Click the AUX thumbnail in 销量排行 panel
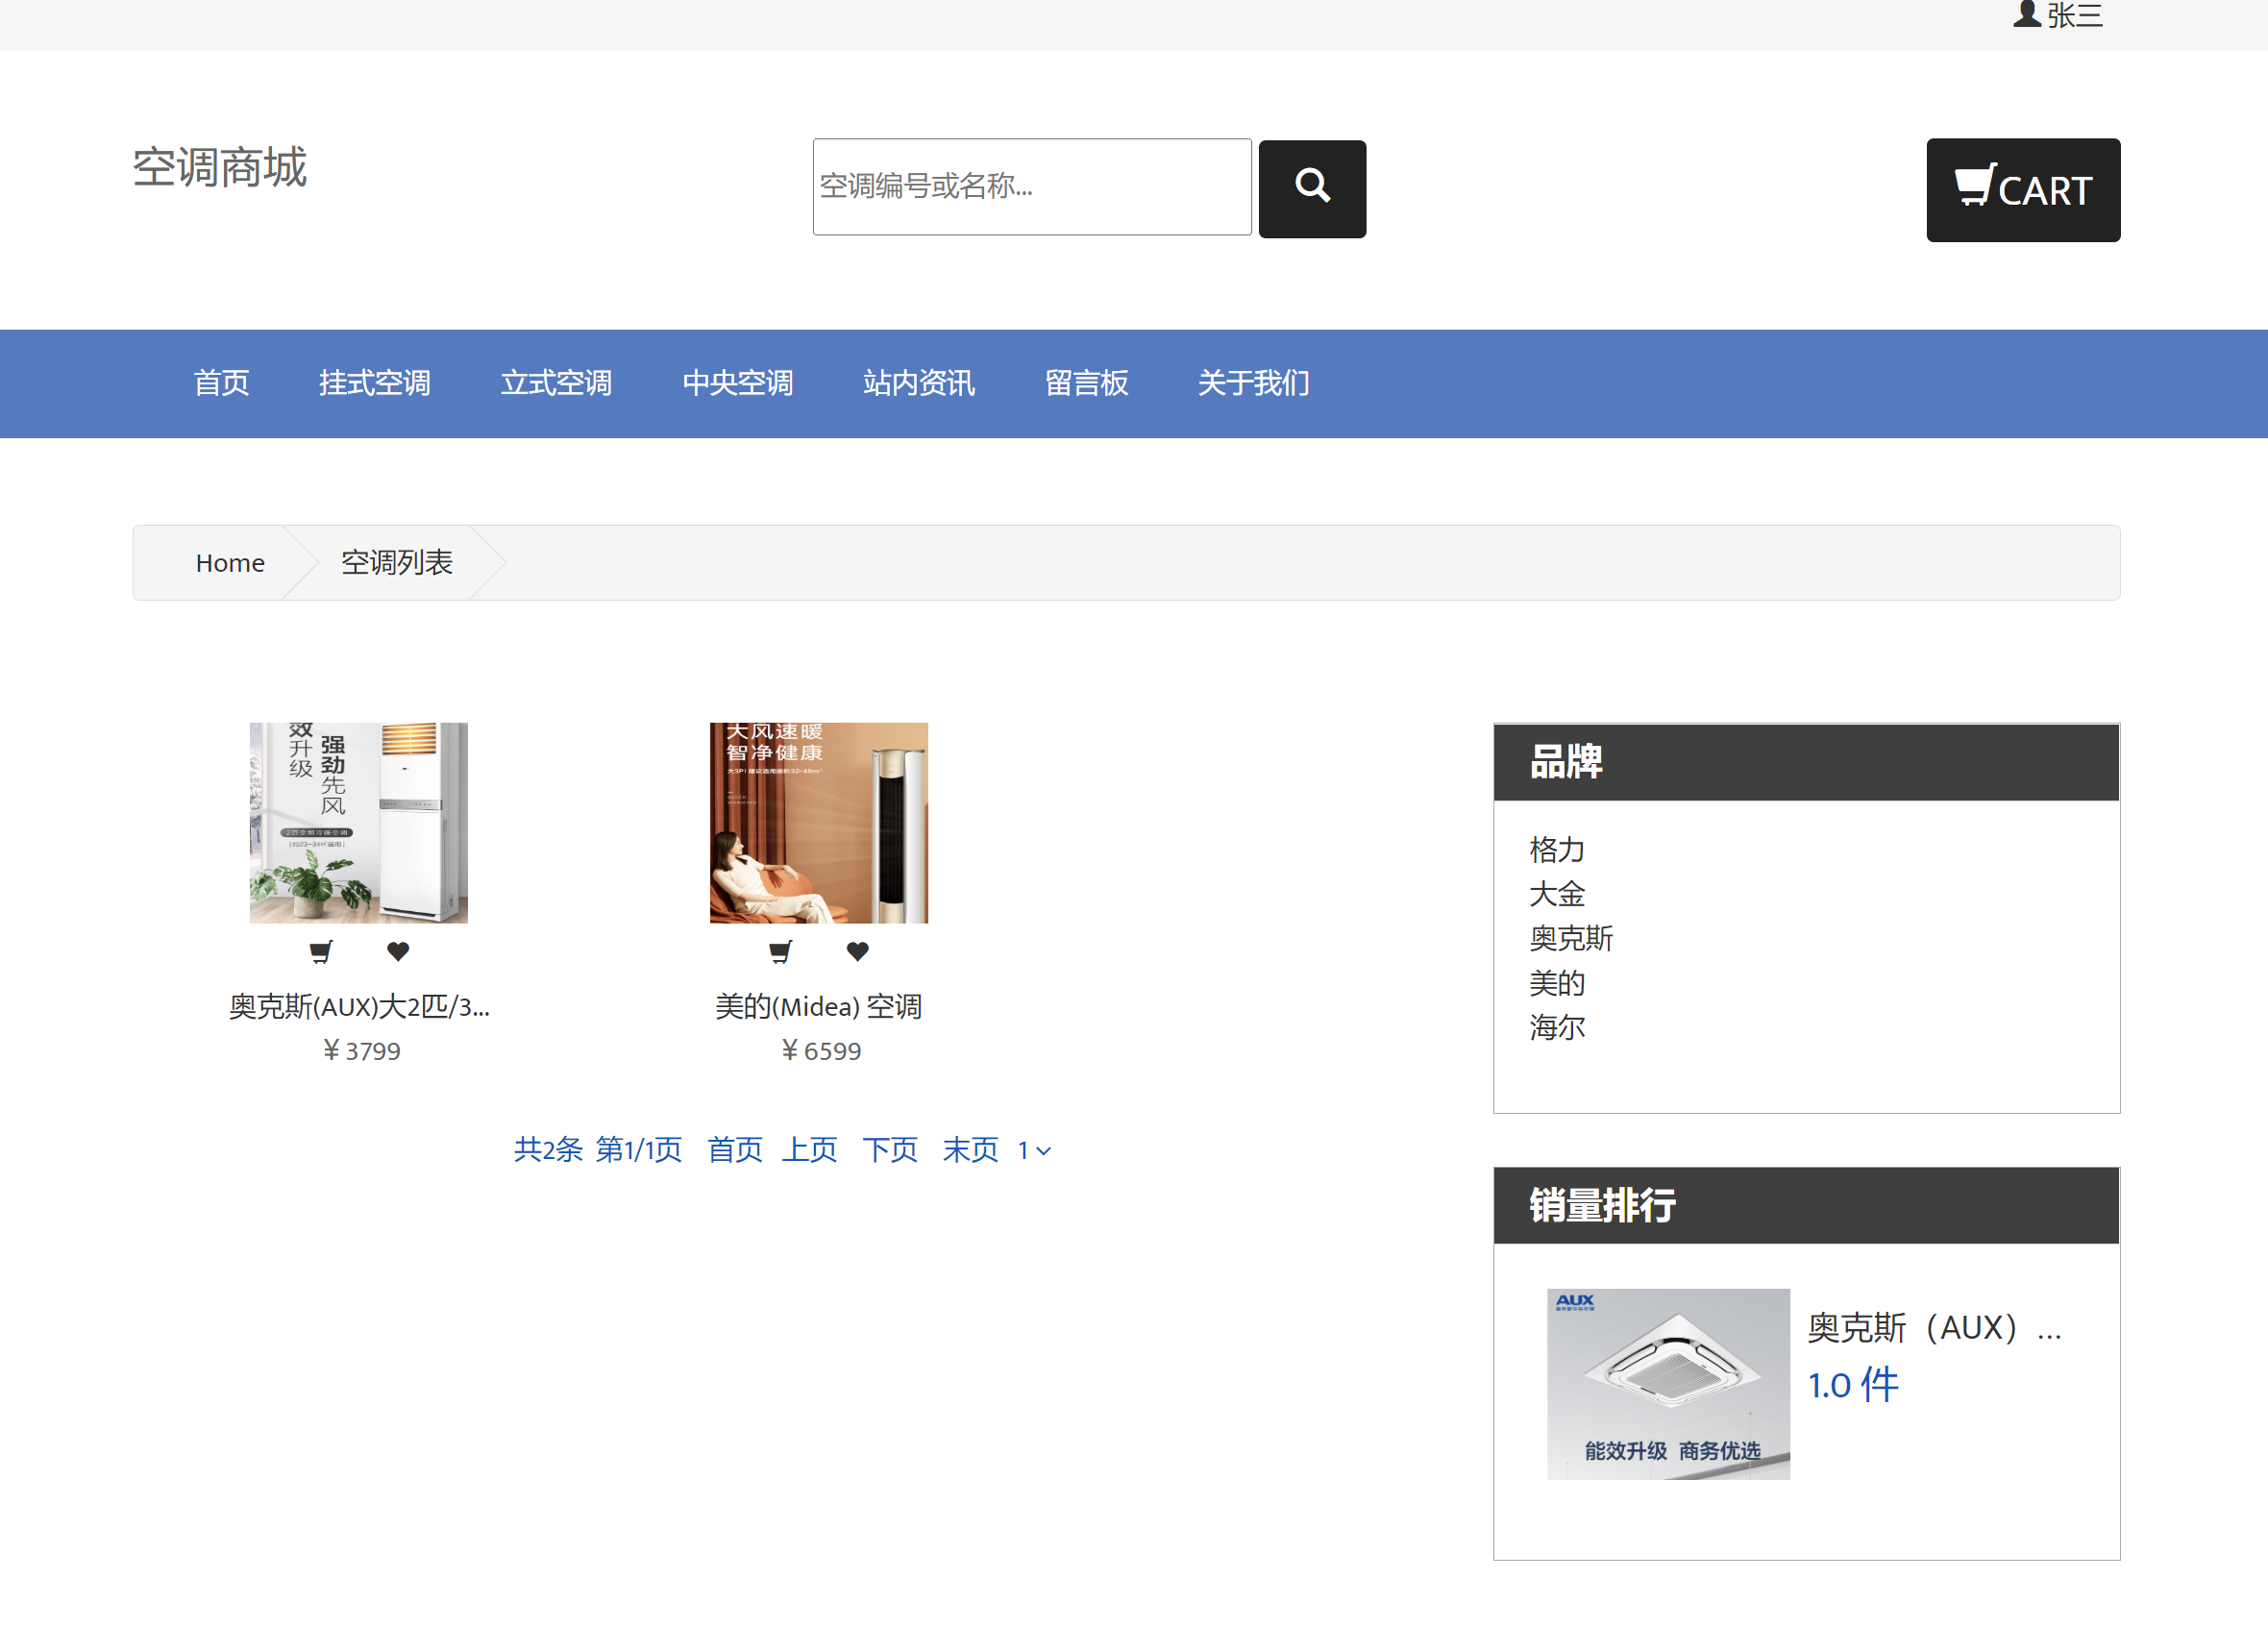 pyautogui.click(x=1668, y=1385)
